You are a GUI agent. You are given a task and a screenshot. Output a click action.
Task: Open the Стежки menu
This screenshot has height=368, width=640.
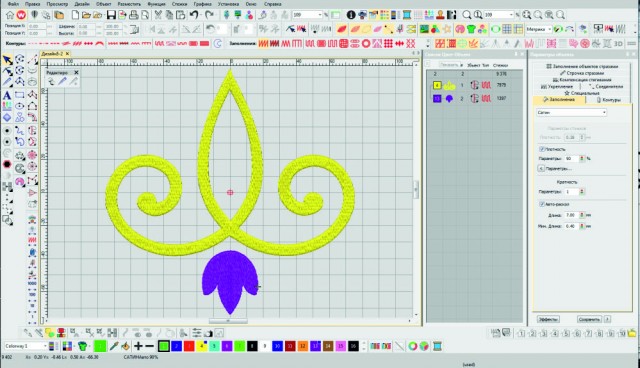point(179,4)
